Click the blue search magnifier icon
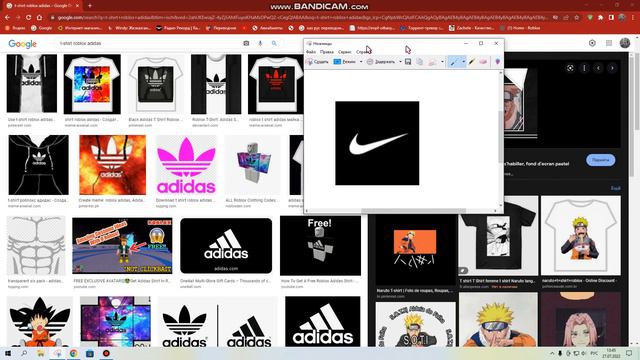 [x=274, y=43]
